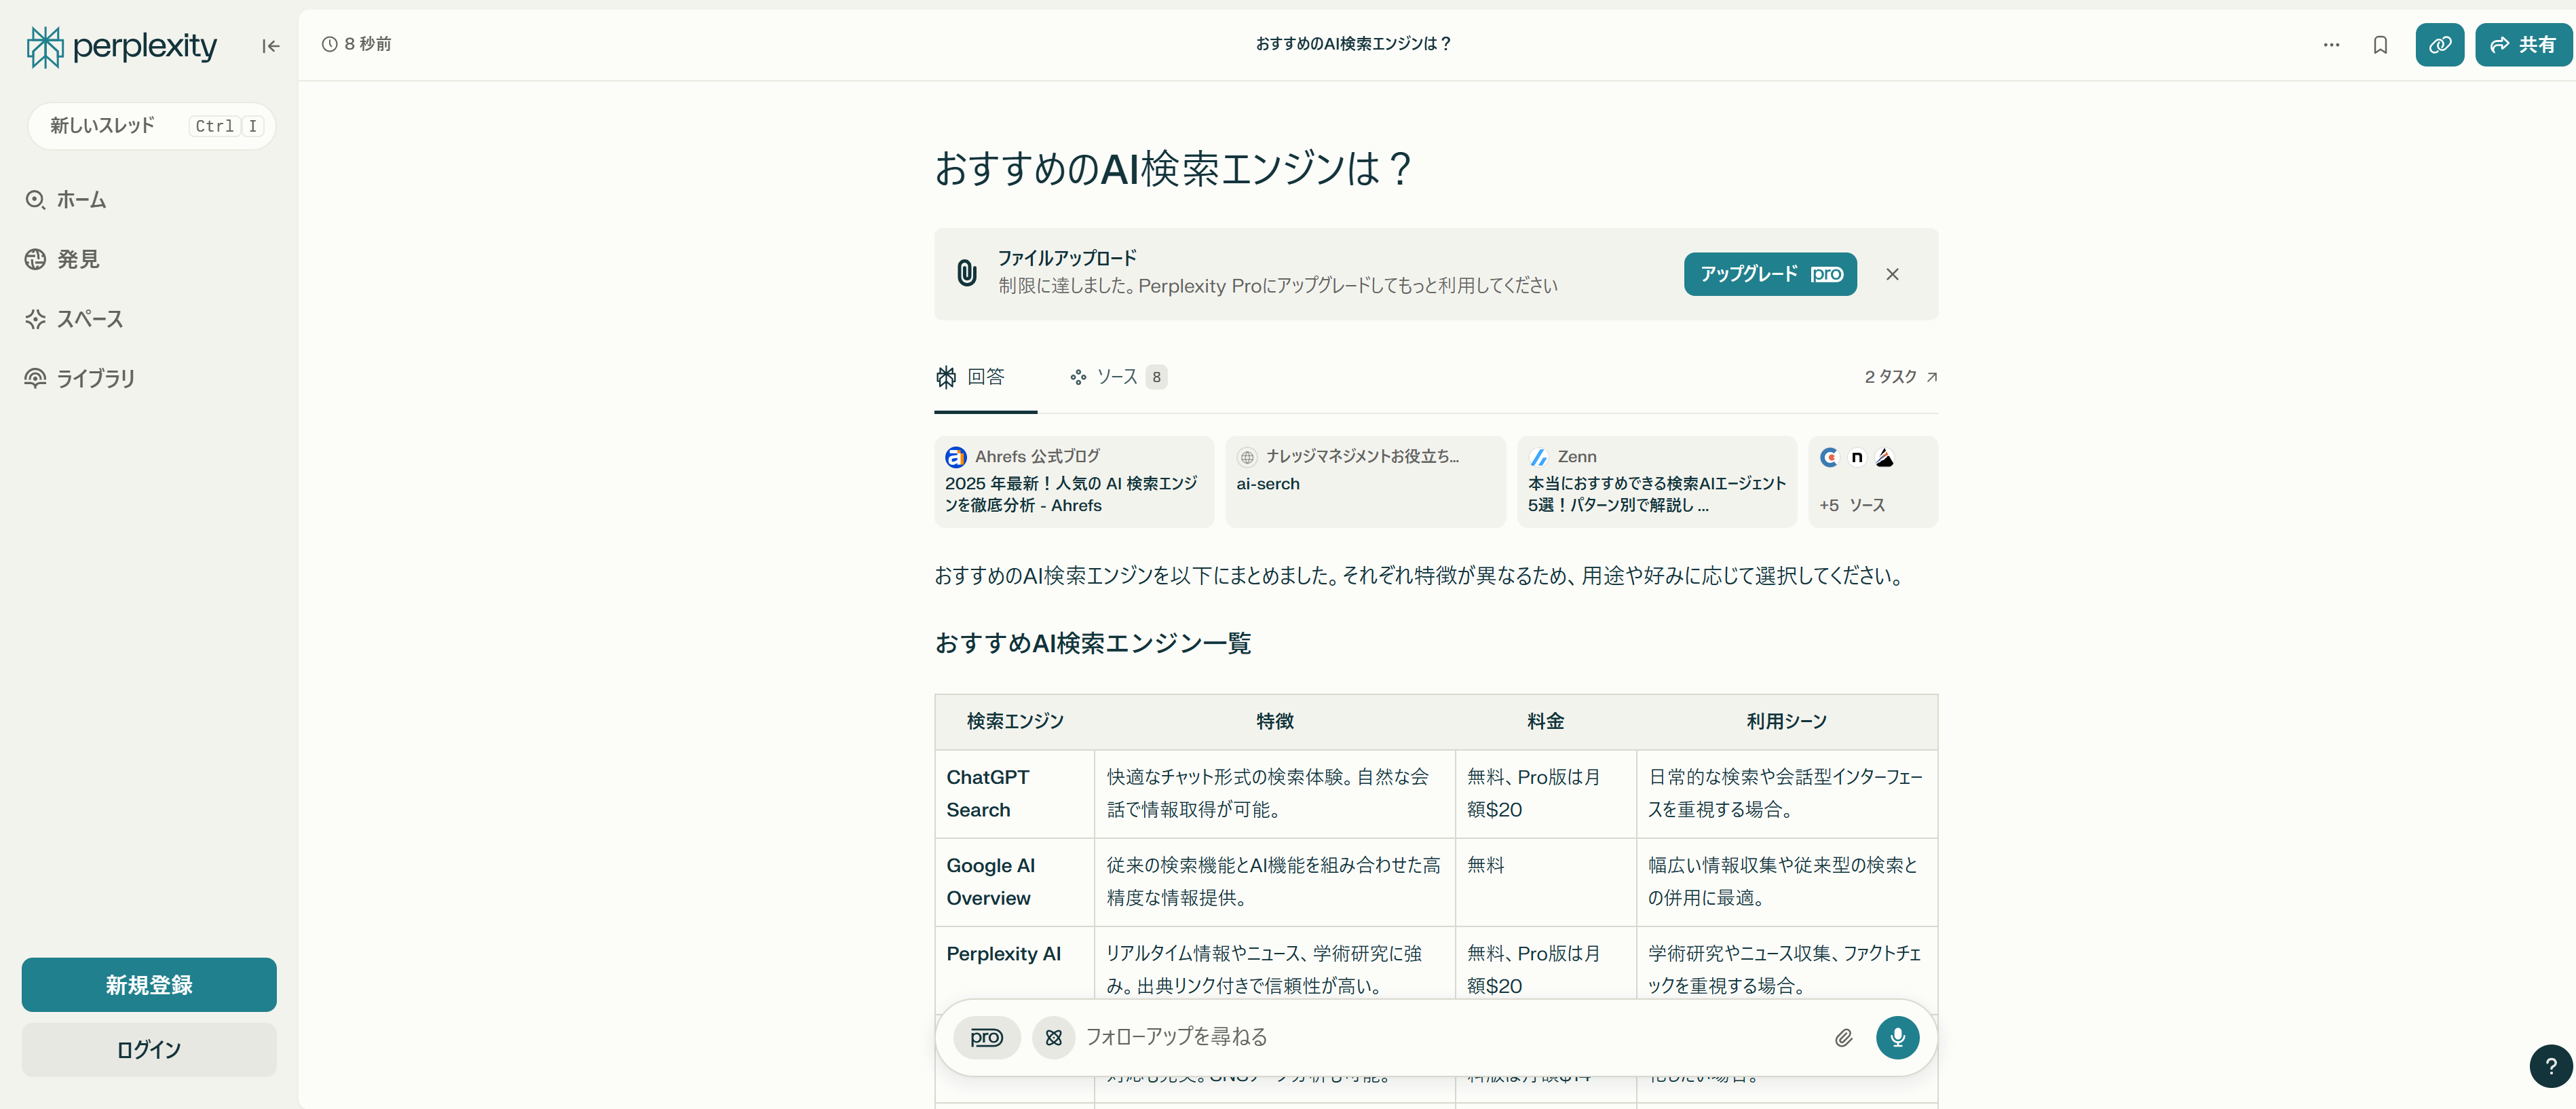Start voice input with the microphone icon
The height and width of the screenshot is (1109, 2576).
(x=1897, y=1038)
